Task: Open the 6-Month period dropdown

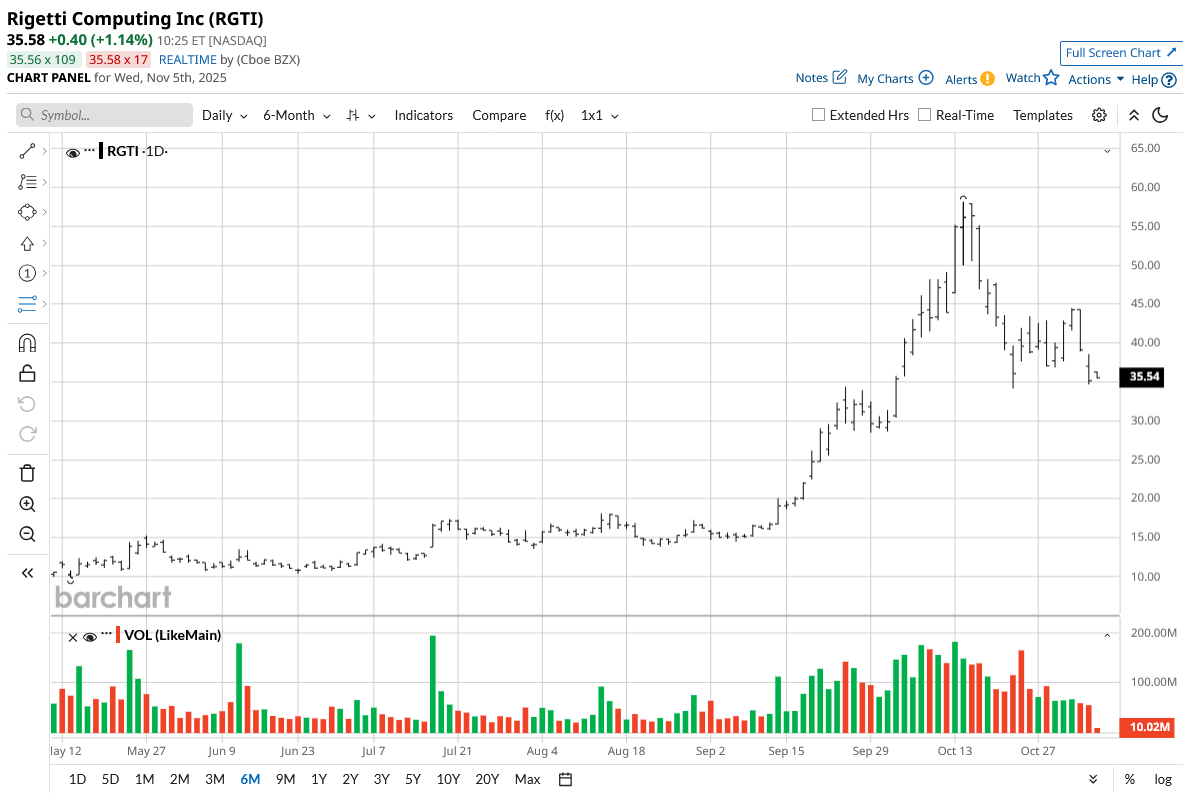Action: pyautogui.click(x=297, y=115)
